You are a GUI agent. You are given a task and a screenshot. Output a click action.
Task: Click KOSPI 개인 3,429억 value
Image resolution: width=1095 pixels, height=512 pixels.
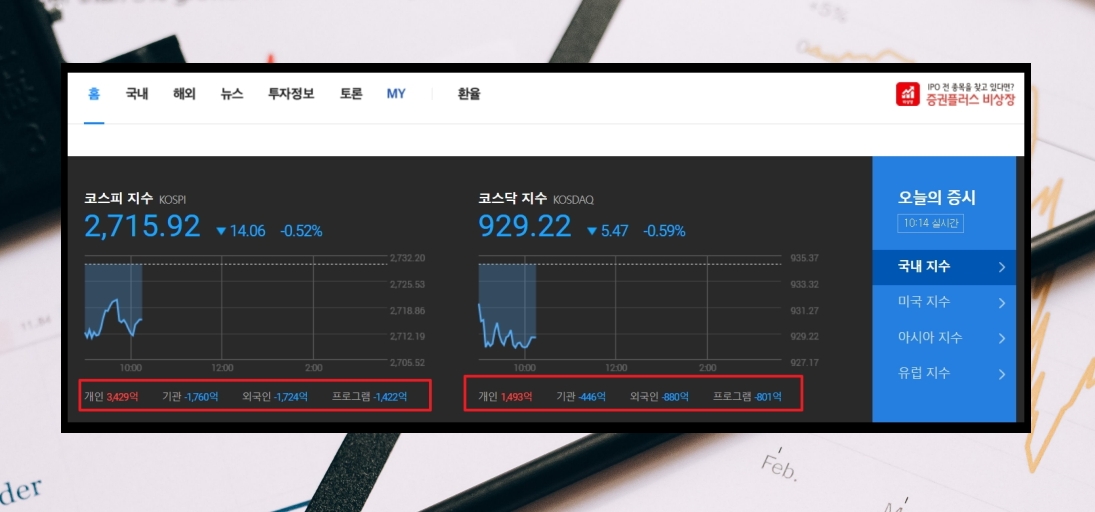122,397
